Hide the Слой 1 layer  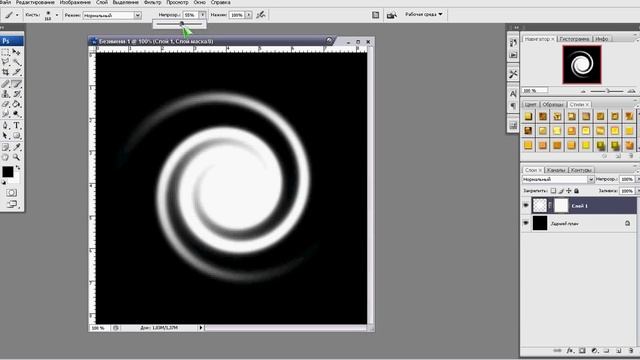coord(526,206)
